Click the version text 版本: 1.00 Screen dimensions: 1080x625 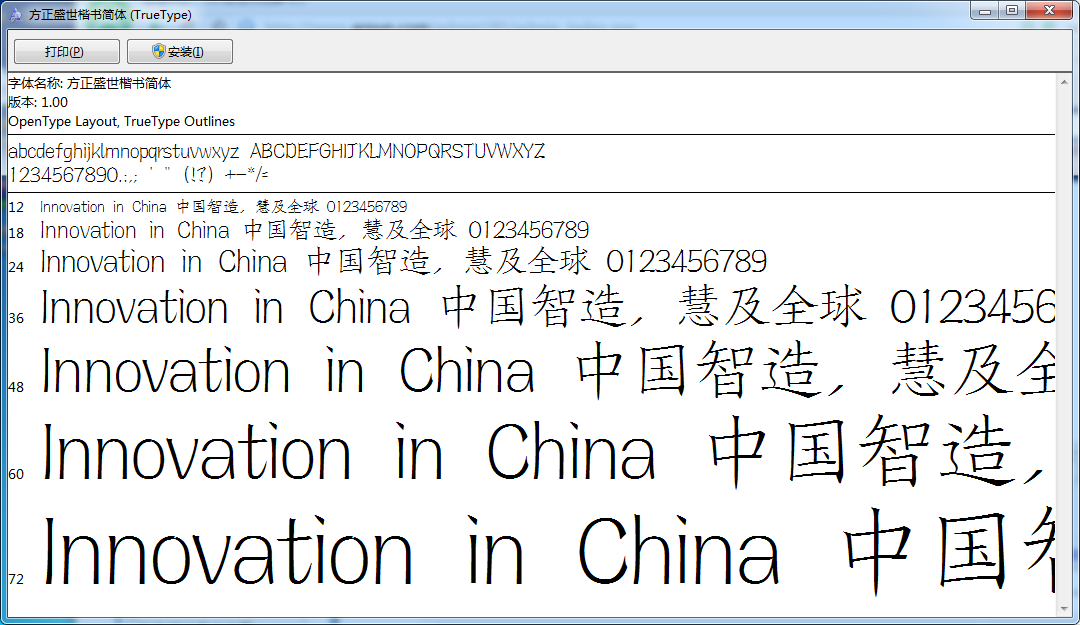(38, 103)
